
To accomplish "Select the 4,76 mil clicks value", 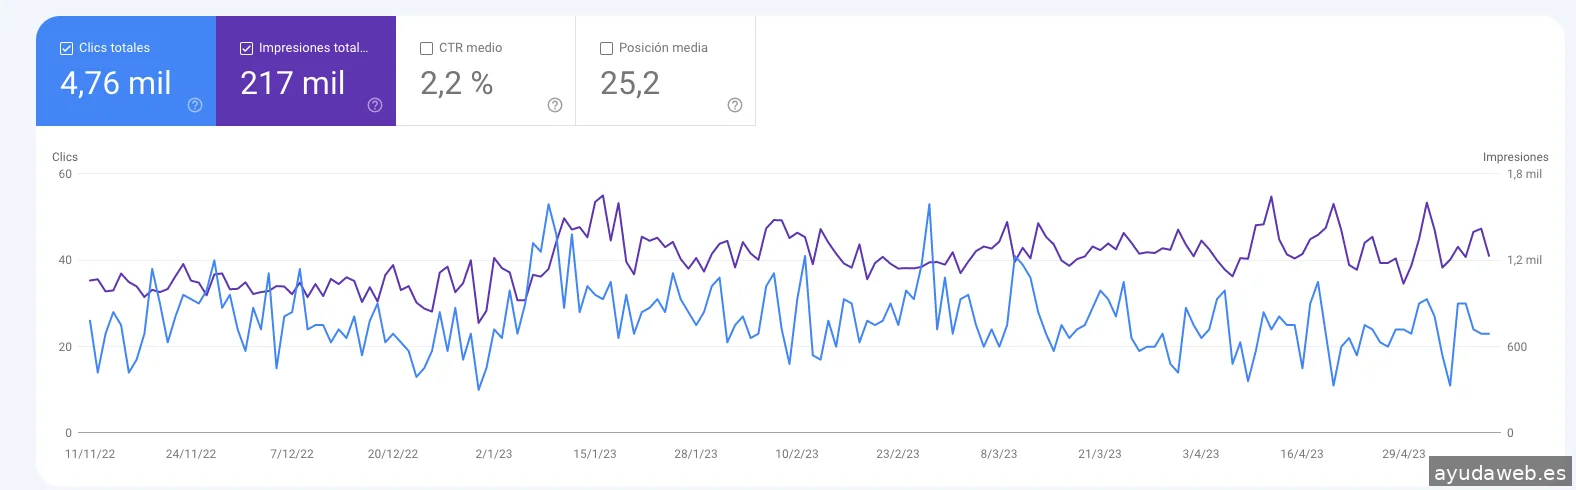I will pyautogui.click(x=116, y=83).
